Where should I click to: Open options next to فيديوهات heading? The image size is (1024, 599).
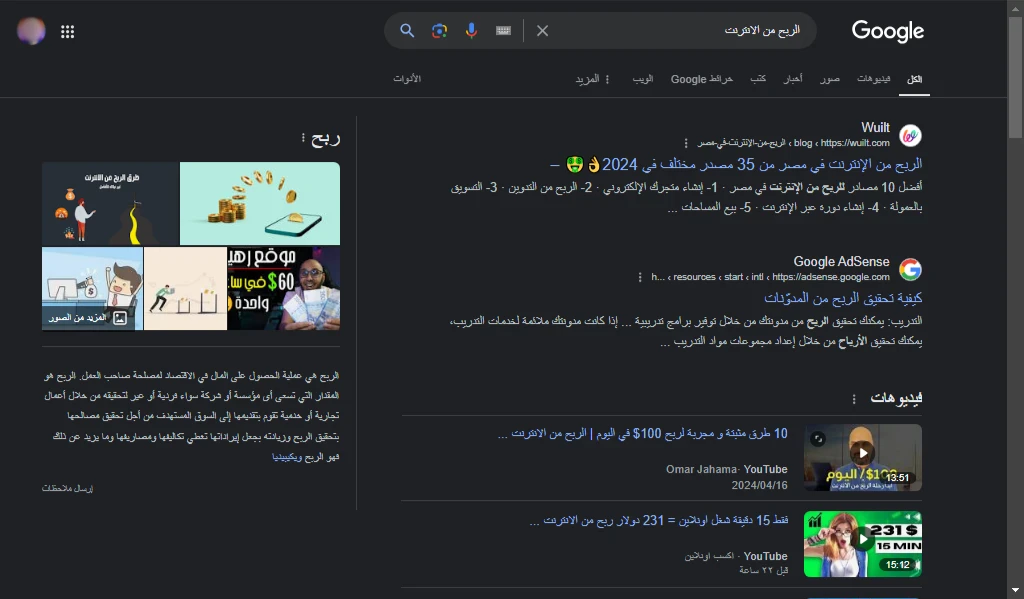pos(854,398)
